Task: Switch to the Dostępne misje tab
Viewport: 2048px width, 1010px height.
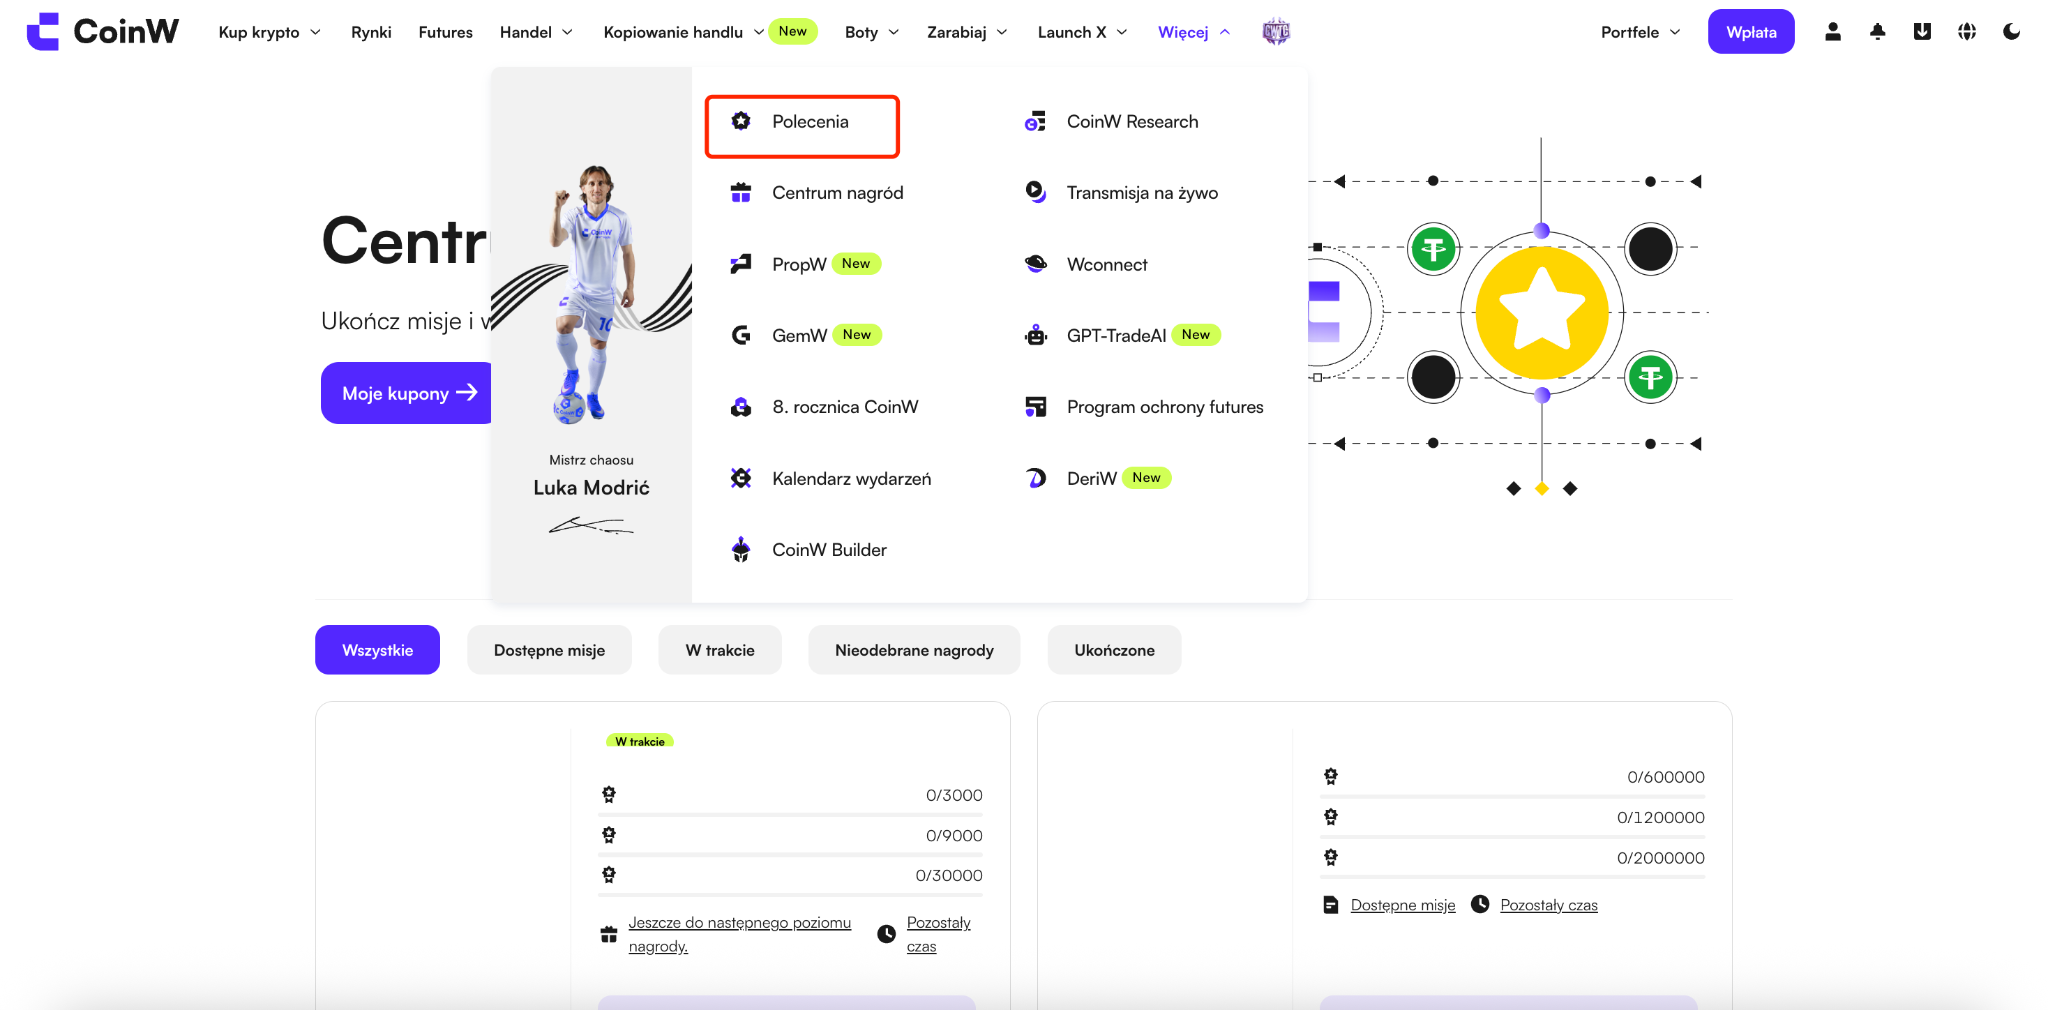Action: tap(549, 650)
